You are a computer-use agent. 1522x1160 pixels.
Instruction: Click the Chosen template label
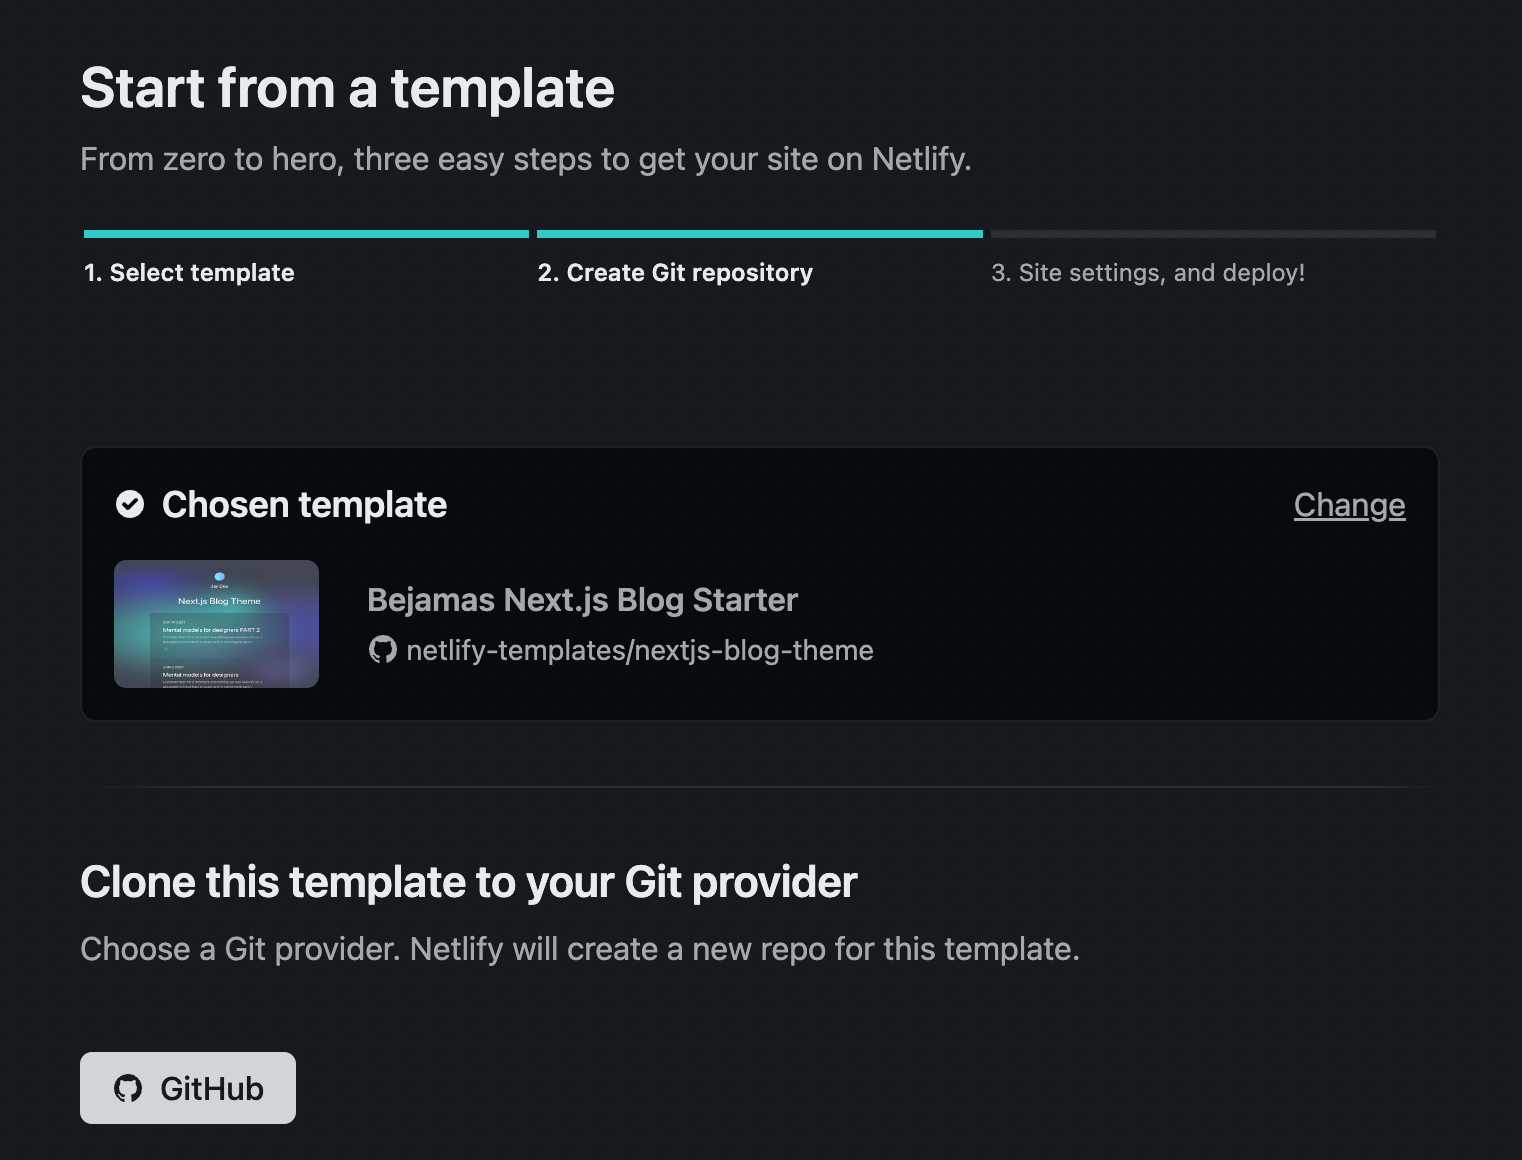[x=304, y=505]
